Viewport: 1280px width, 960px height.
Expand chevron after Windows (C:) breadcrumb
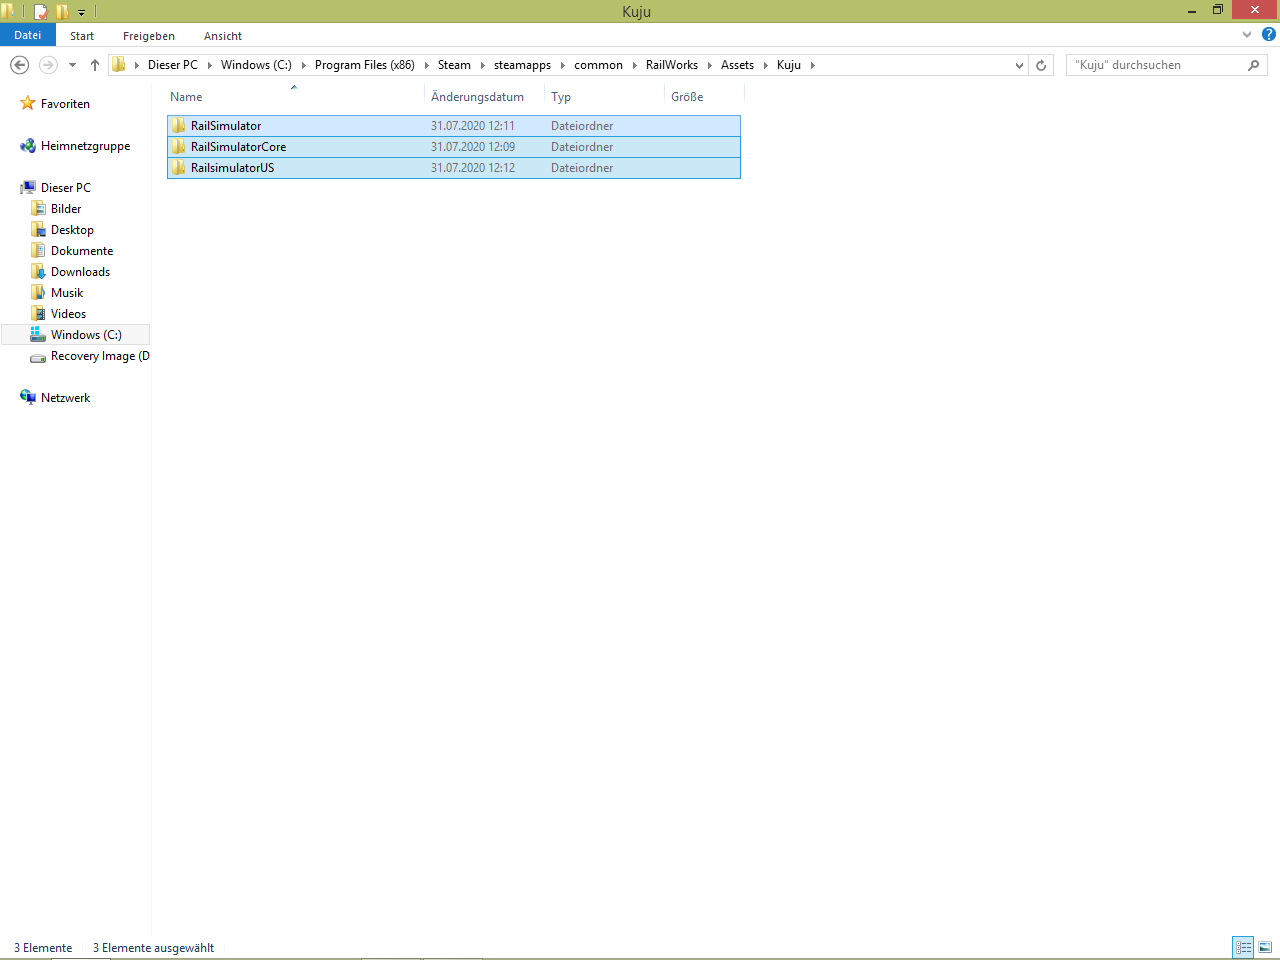304,65
